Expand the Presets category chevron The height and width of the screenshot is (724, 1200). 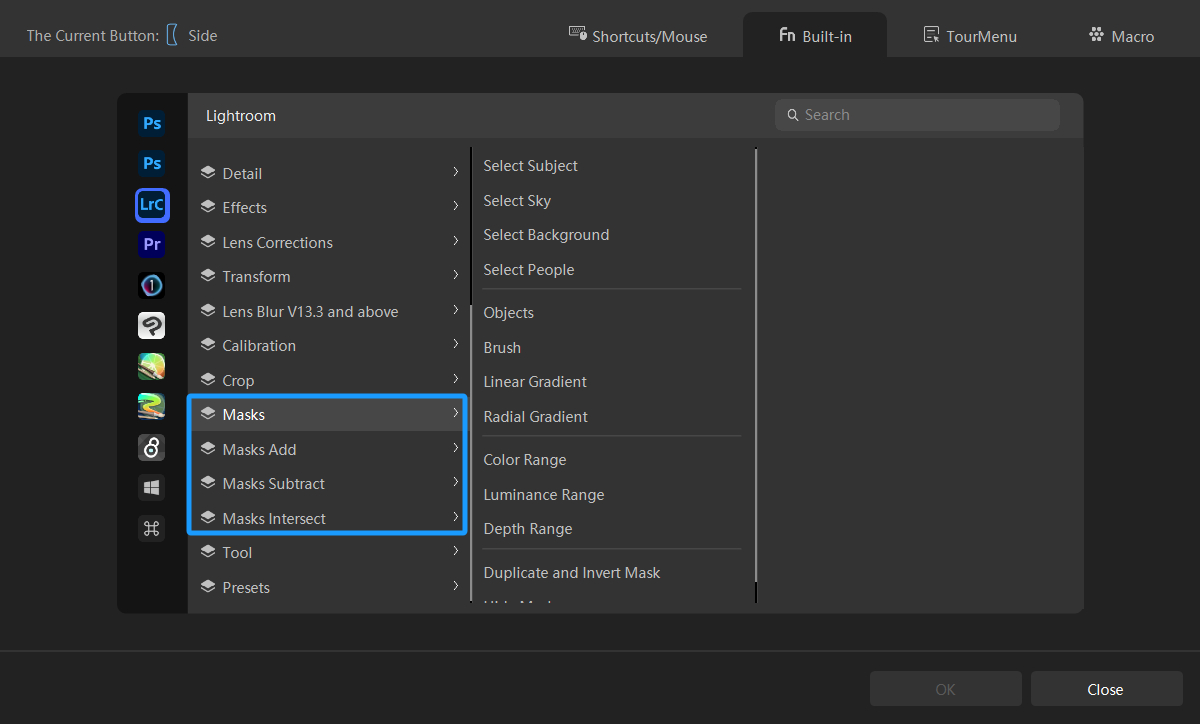[x=455, y=586]
